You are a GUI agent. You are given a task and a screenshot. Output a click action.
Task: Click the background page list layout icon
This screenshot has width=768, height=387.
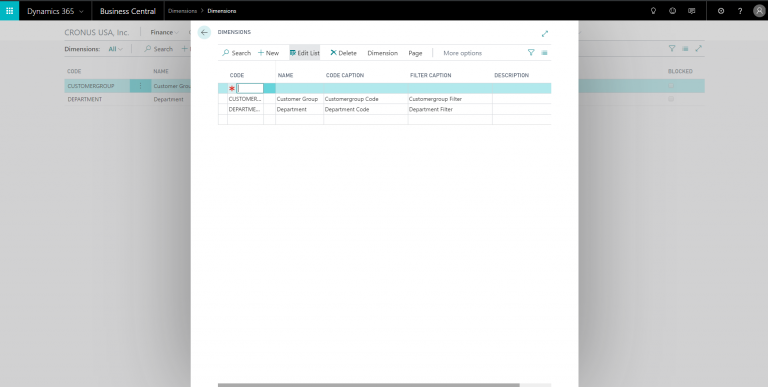685,48
